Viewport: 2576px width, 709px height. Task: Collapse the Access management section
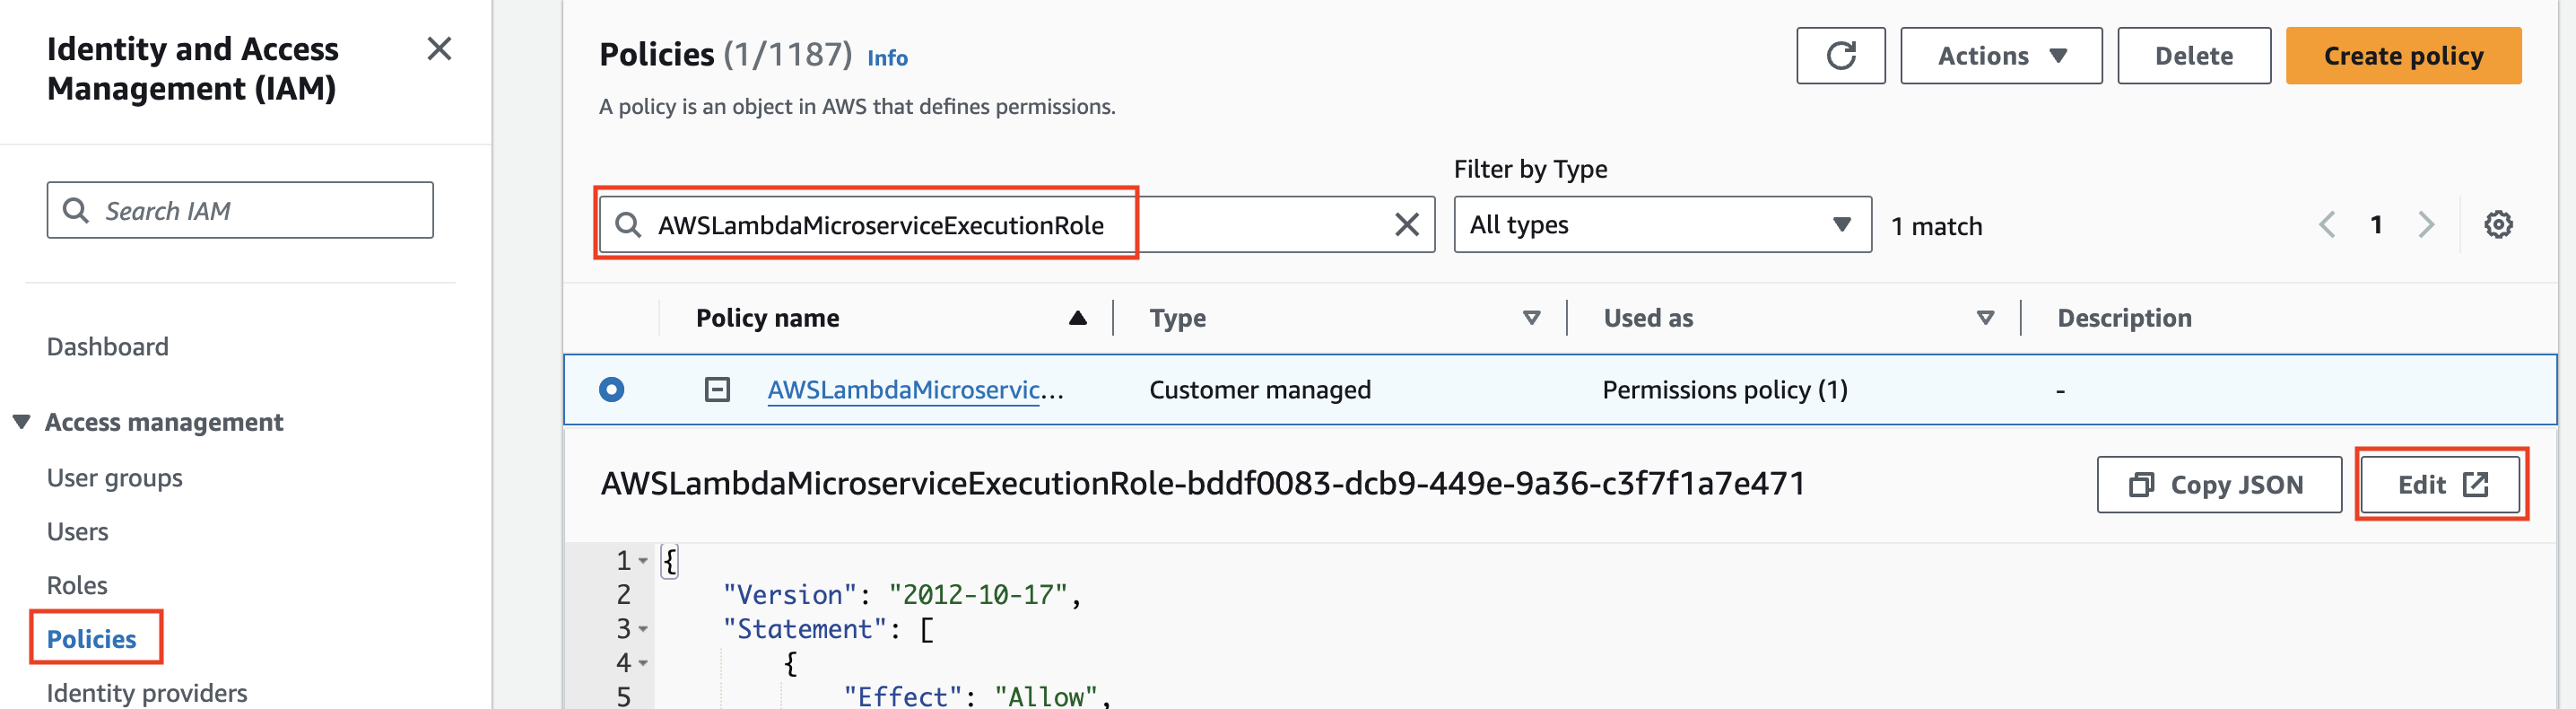21,421
